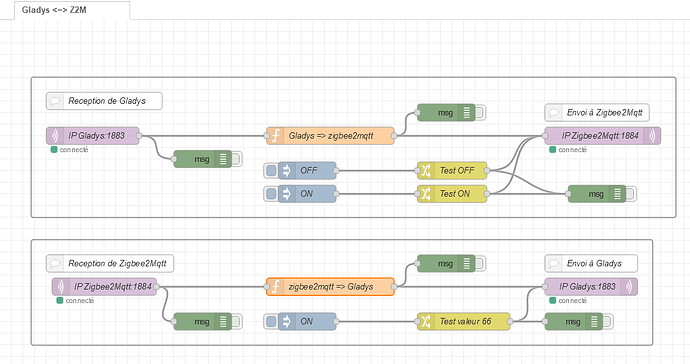
Task: Select the Envoi à Zigbee2Mqtt comment text
Action: [605, 113]
